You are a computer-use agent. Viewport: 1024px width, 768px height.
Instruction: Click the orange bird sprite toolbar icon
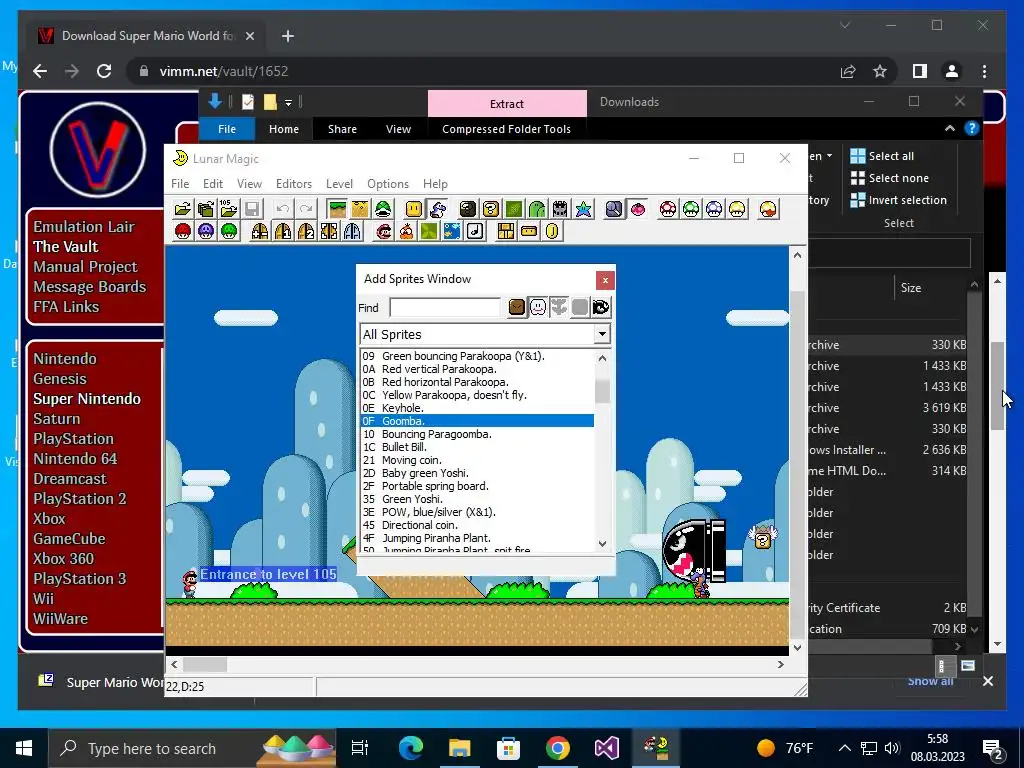tap(406, 231)
